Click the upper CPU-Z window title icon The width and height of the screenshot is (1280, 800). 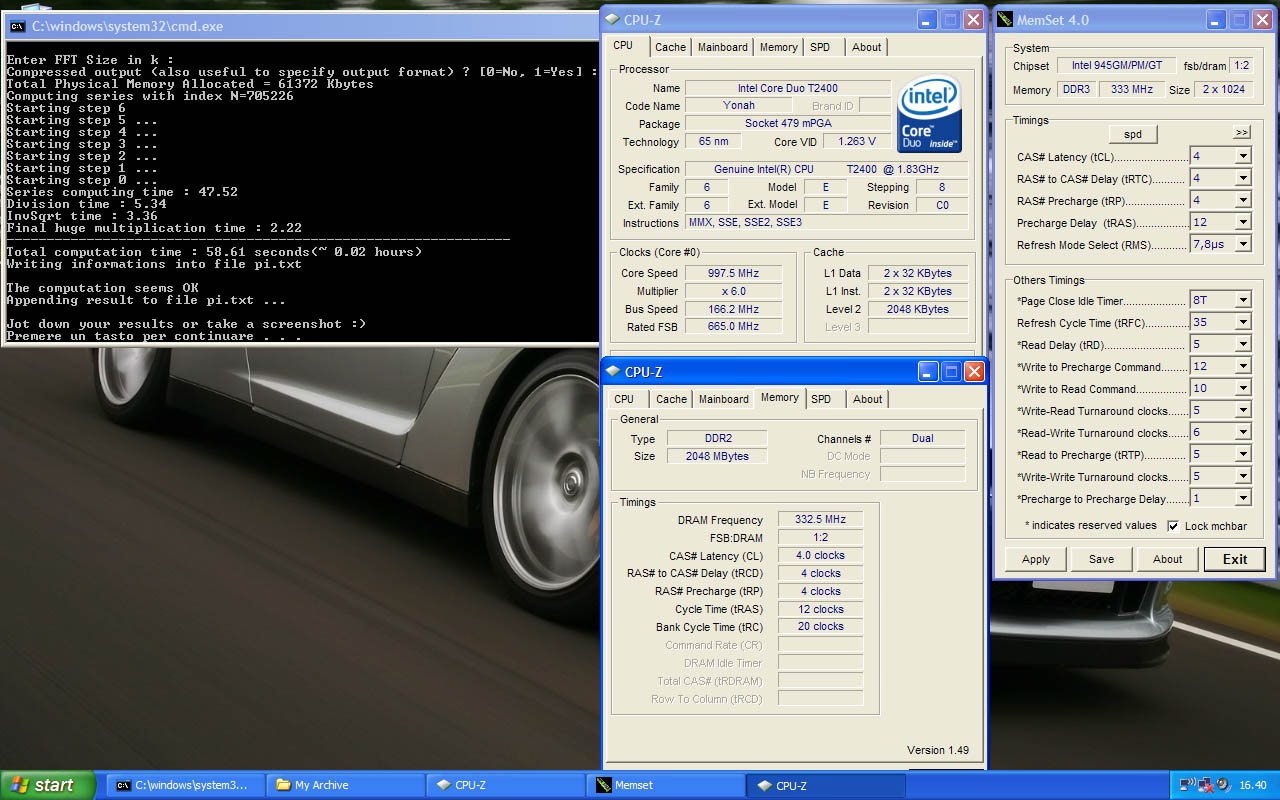point(612,19)
